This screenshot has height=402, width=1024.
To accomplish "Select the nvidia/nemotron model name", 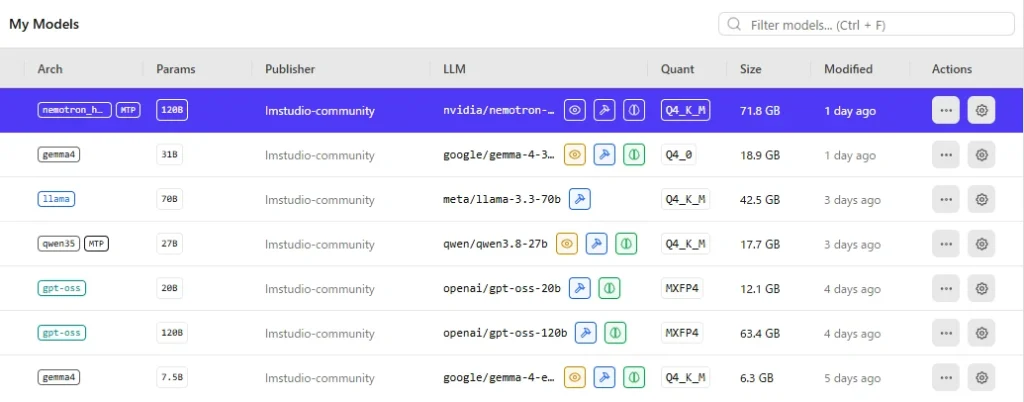I will [499, 110].
